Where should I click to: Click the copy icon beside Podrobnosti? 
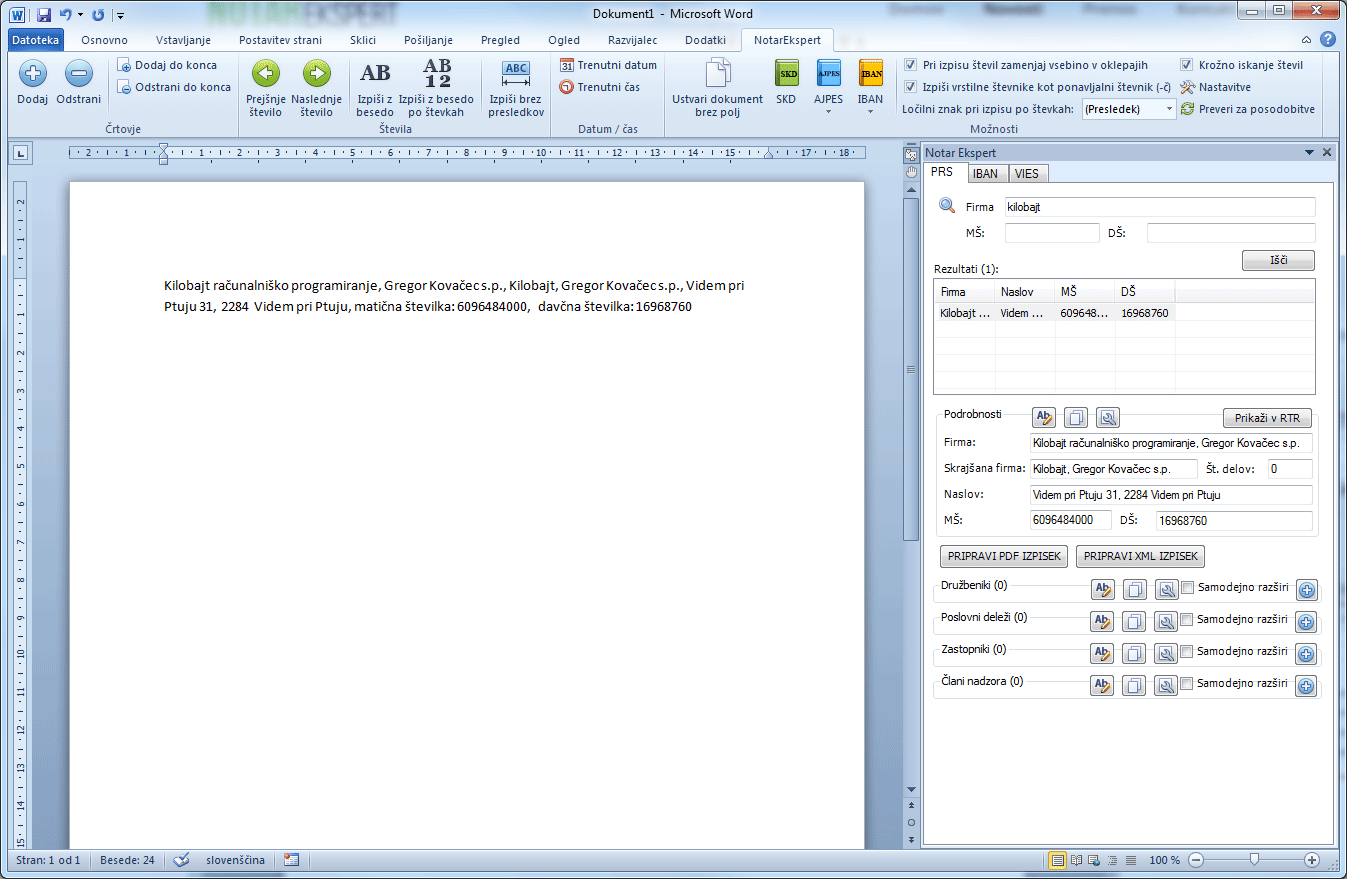[1076, 418]
